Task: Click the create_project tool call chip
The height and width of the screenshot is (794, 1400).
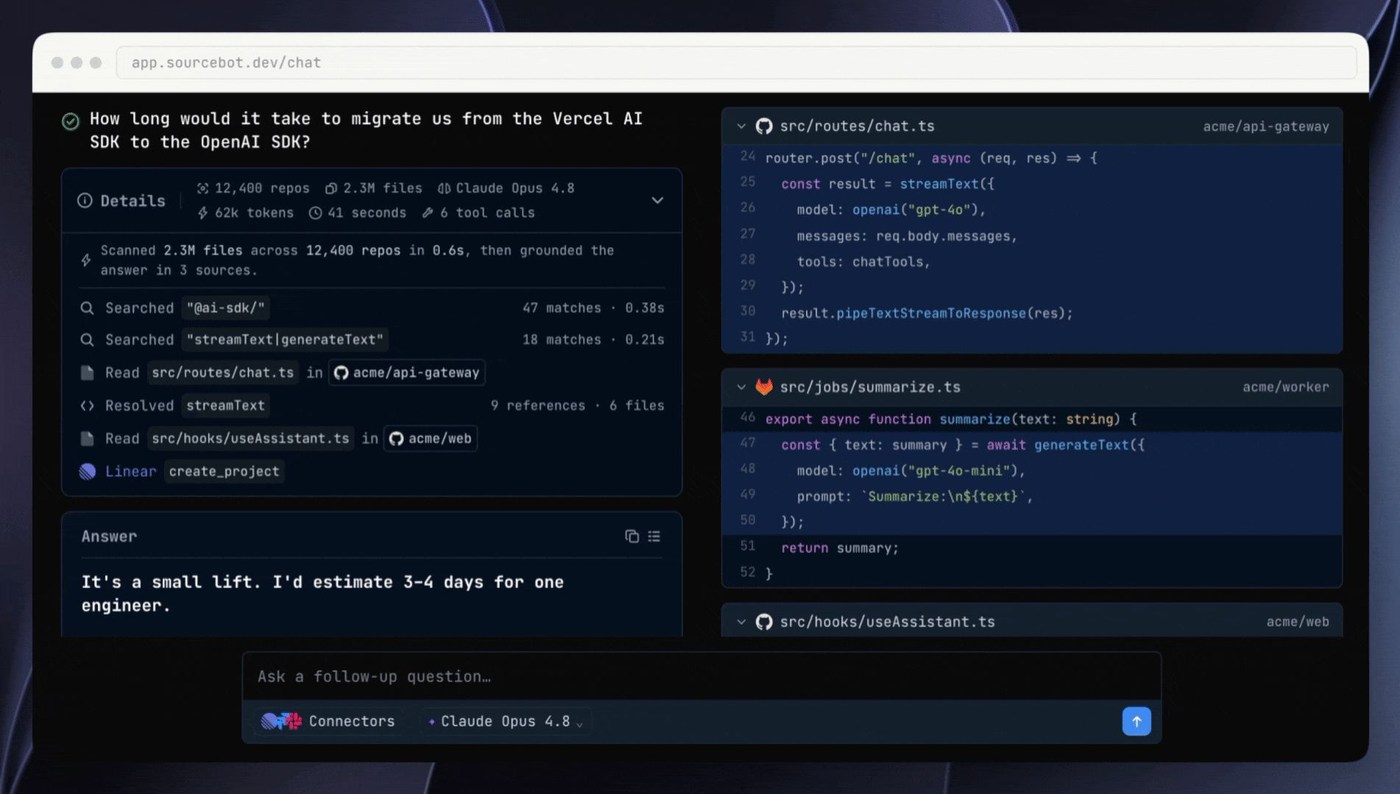Action: pyautogui.click(x=224, y=471)
